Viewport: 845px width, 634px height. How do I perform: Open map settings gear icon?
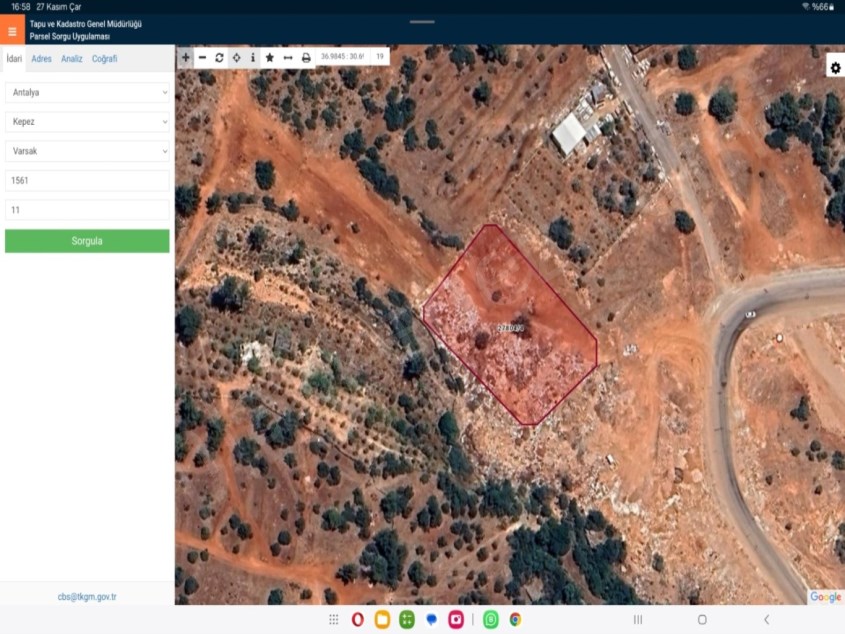834,67
